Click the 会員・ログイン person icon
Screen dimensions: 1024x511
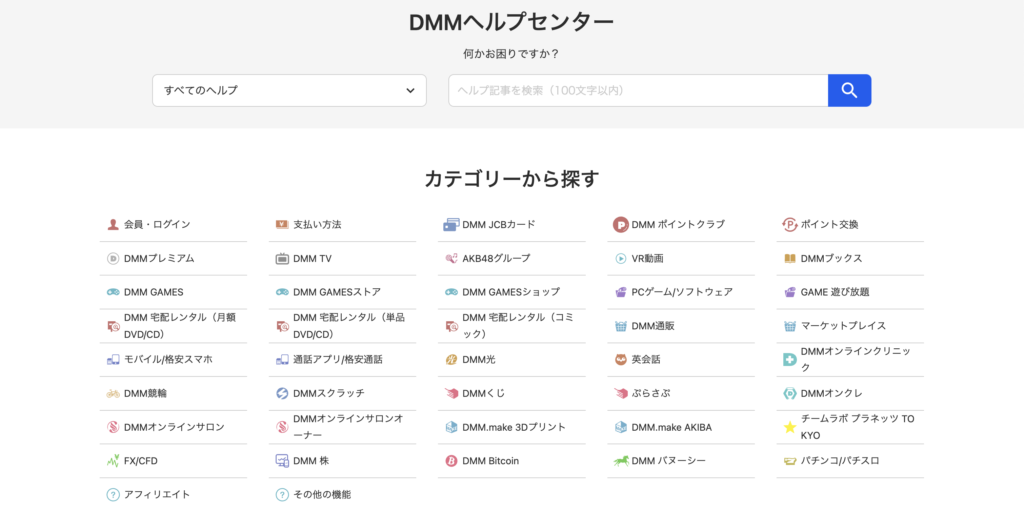coord(113,225)
